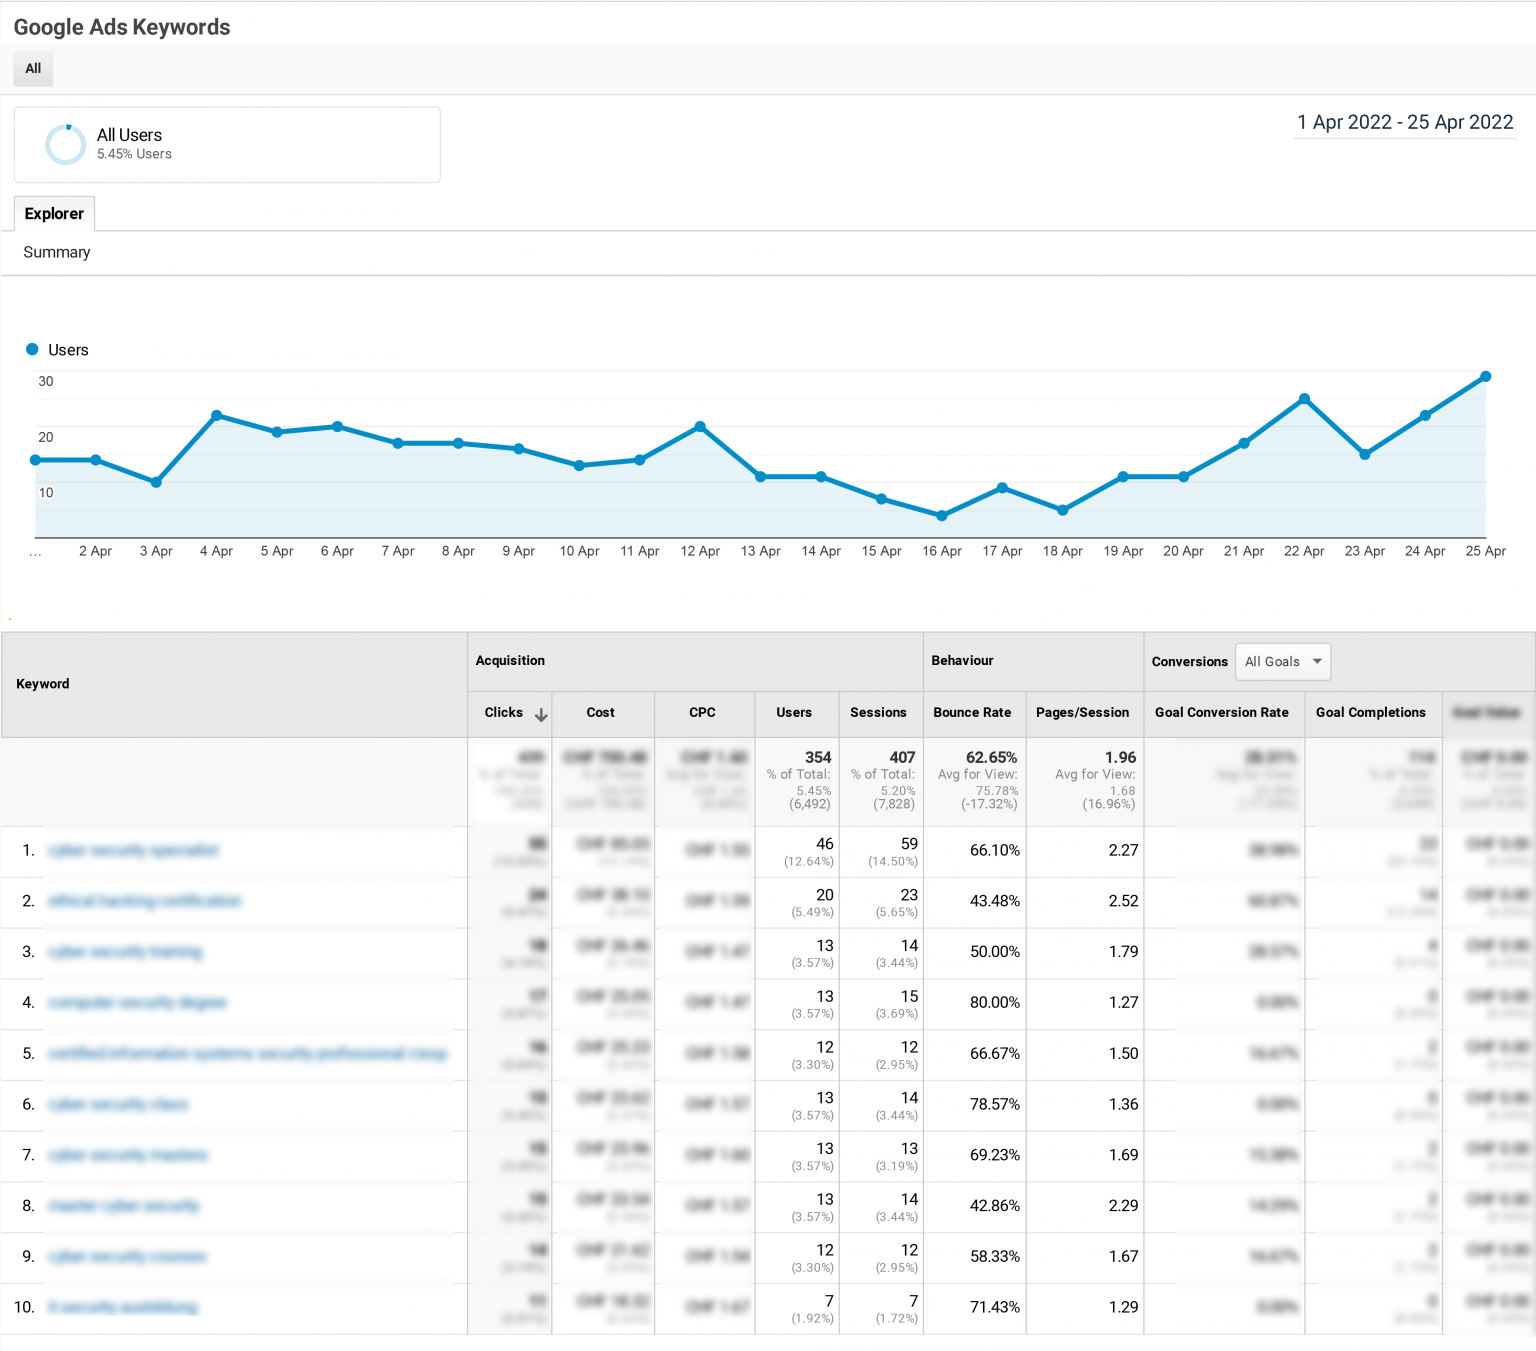Click the All Users segment donut icon
1536x1351 pixels.
pos(65,144)
